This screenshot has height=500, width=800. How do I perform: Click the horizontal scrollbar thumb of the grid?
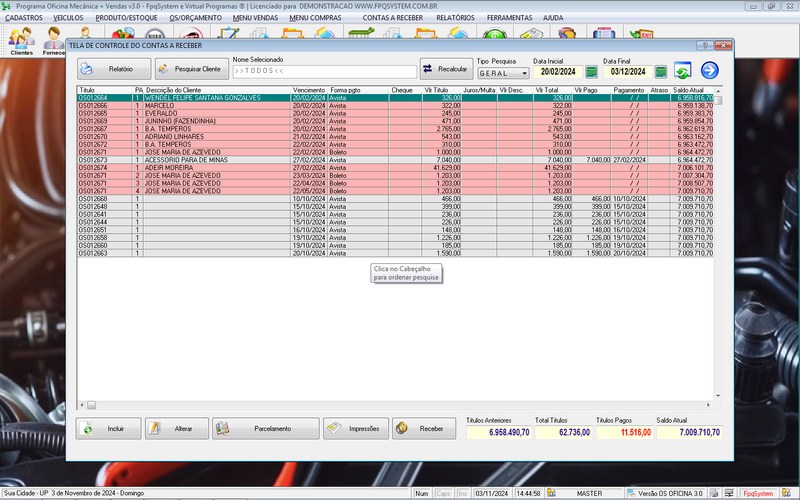pyautogui.click(x=91, y=405)
